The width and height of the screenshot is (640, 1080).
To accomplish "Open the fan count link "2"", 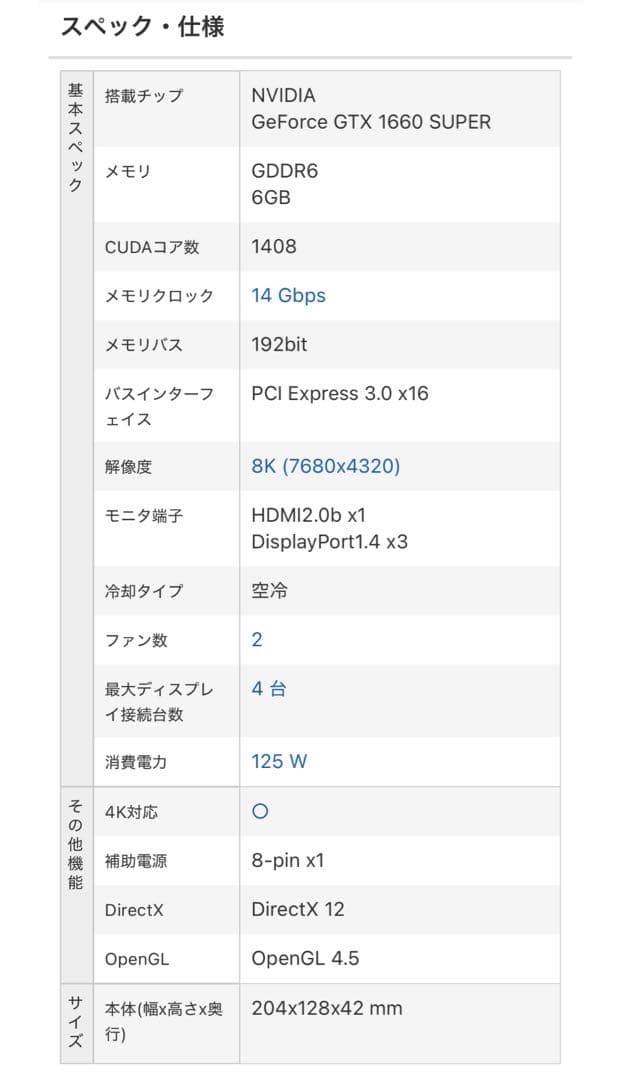I will (x=257, y=640).
